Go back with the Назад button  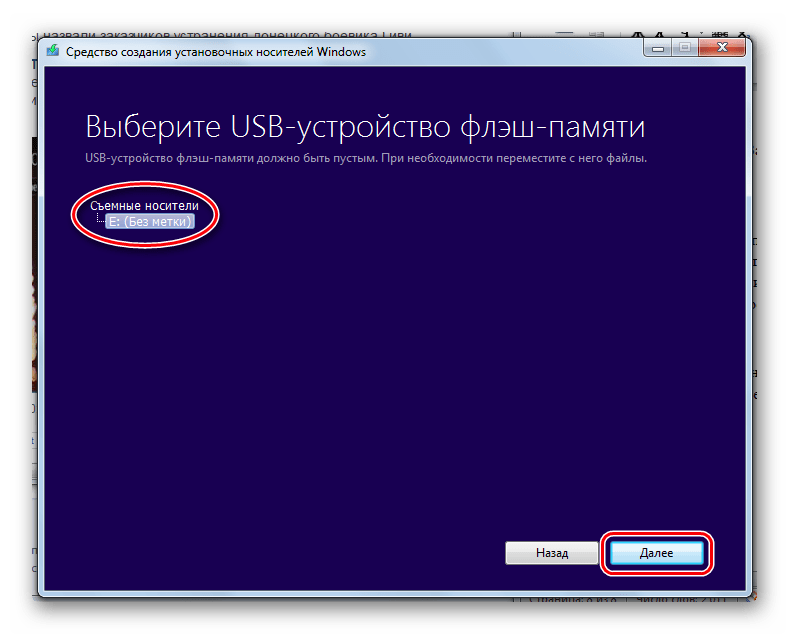click(552, 553)
